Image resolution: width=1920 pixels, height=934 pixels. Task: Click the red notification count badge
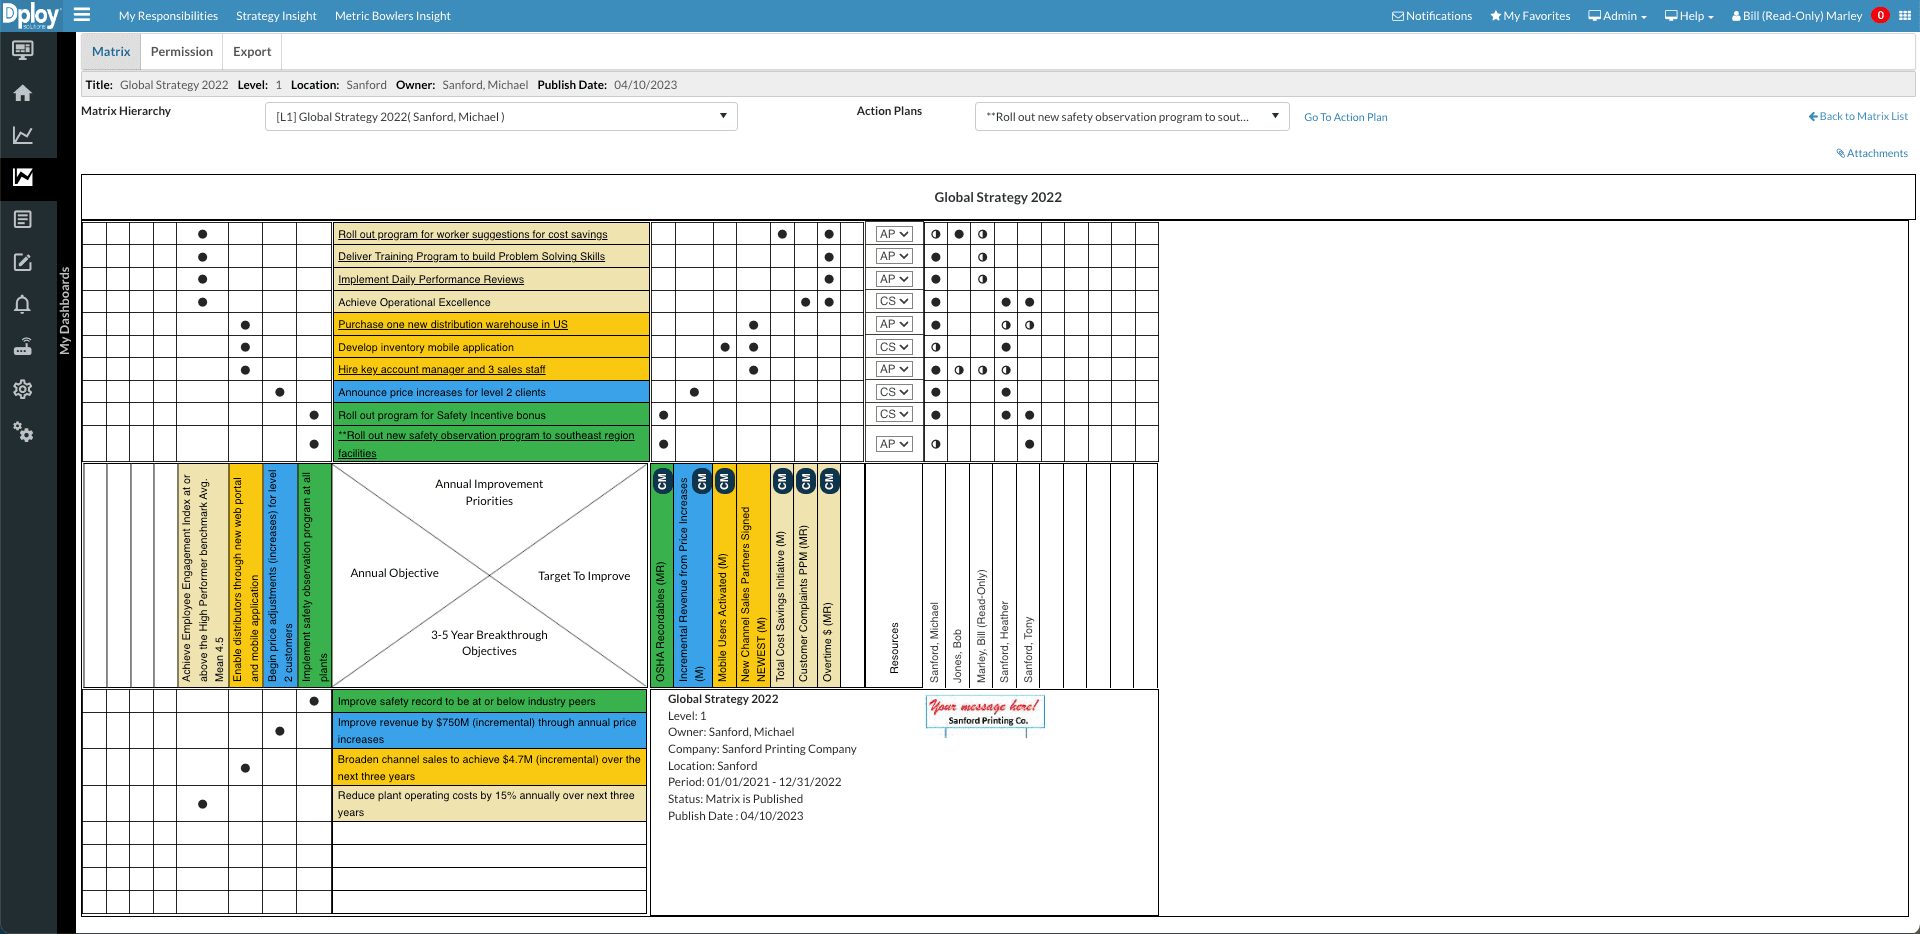click(x=1880, y=16)
